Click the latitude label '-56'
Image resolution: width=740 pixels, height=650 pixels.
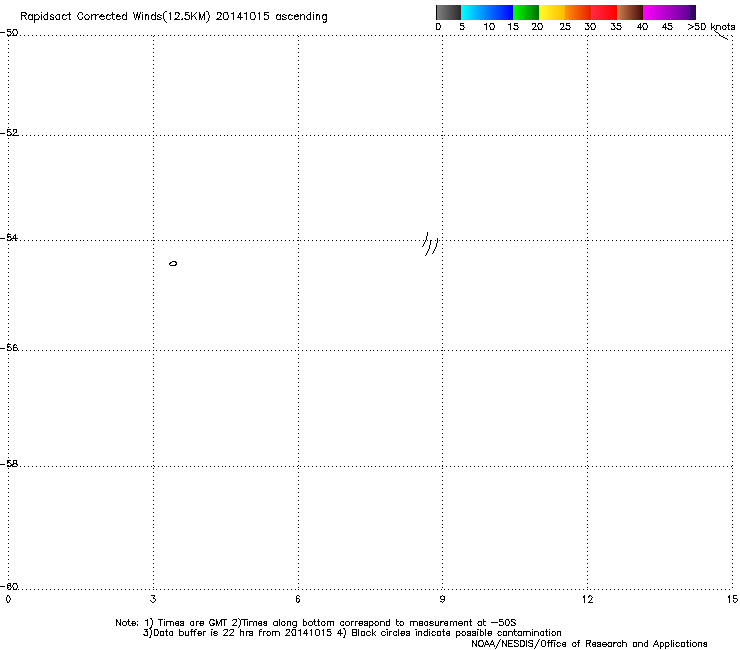(9, 347)
